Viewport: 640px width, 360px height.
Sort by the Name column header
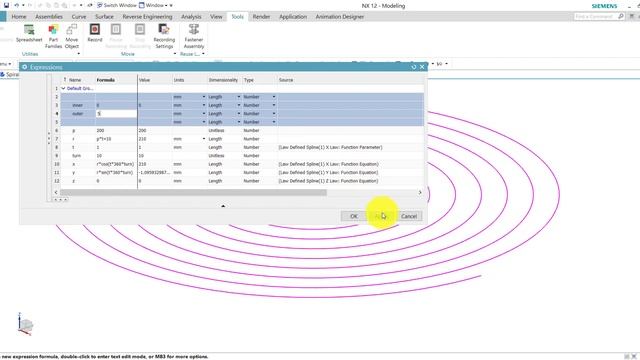[x=75, y=80]
